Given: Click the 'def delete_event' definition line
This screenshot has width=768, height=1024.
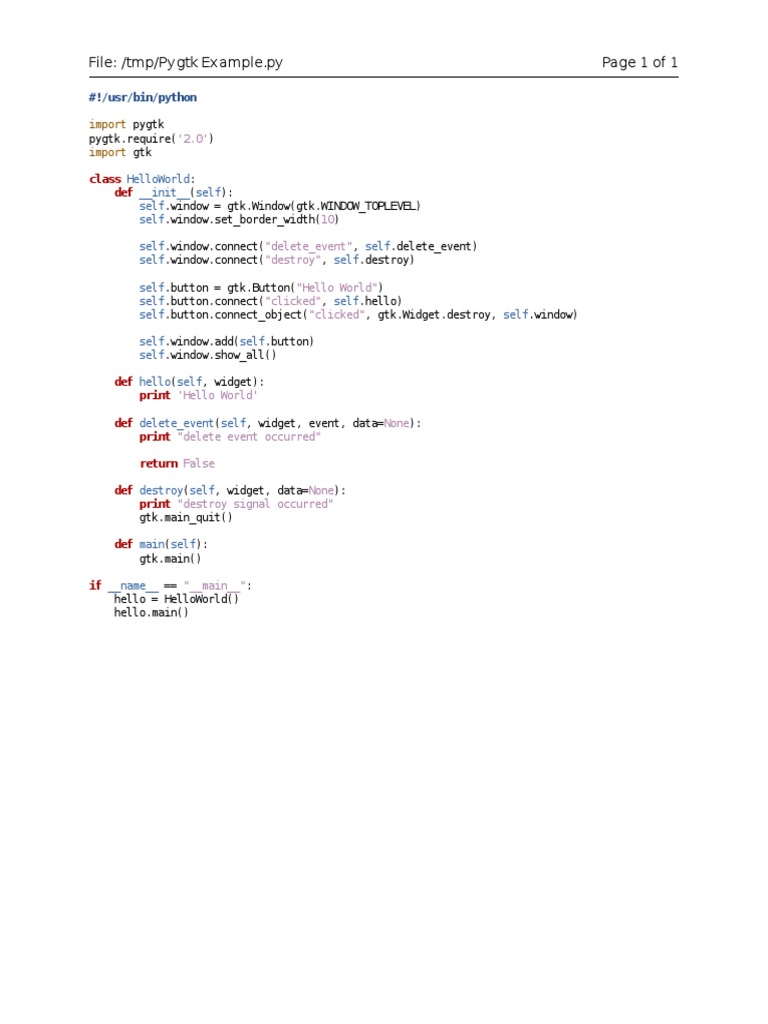Looking at the screenshot, I should pos(268,423).
